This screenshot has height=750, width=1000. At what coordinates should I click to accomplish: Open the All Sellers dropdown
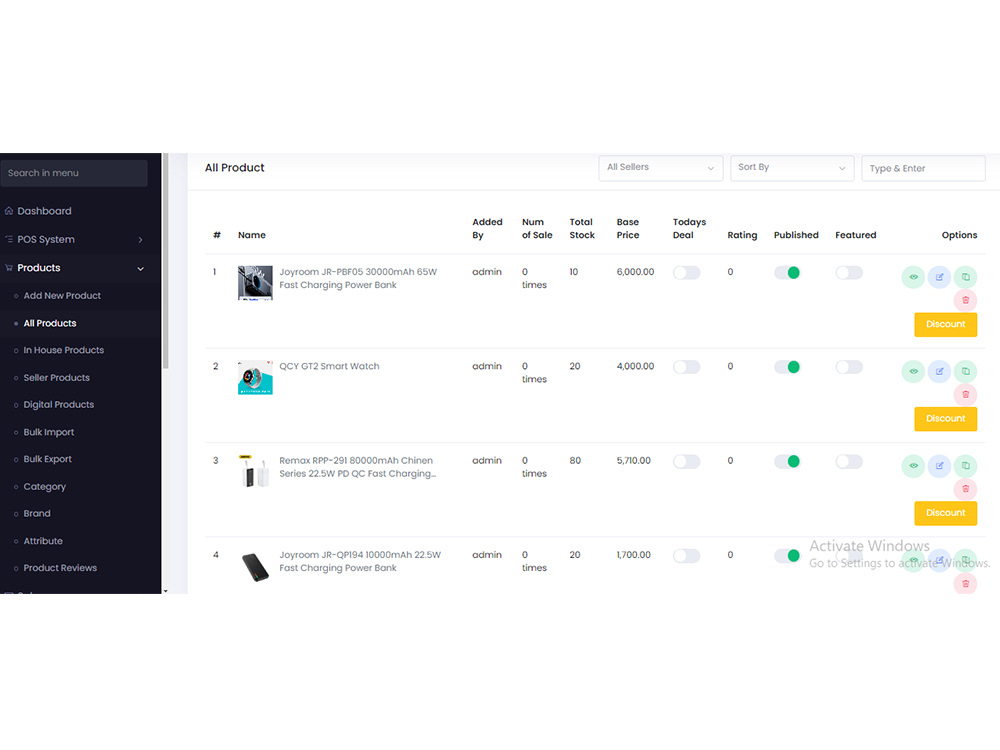point(661,168)
